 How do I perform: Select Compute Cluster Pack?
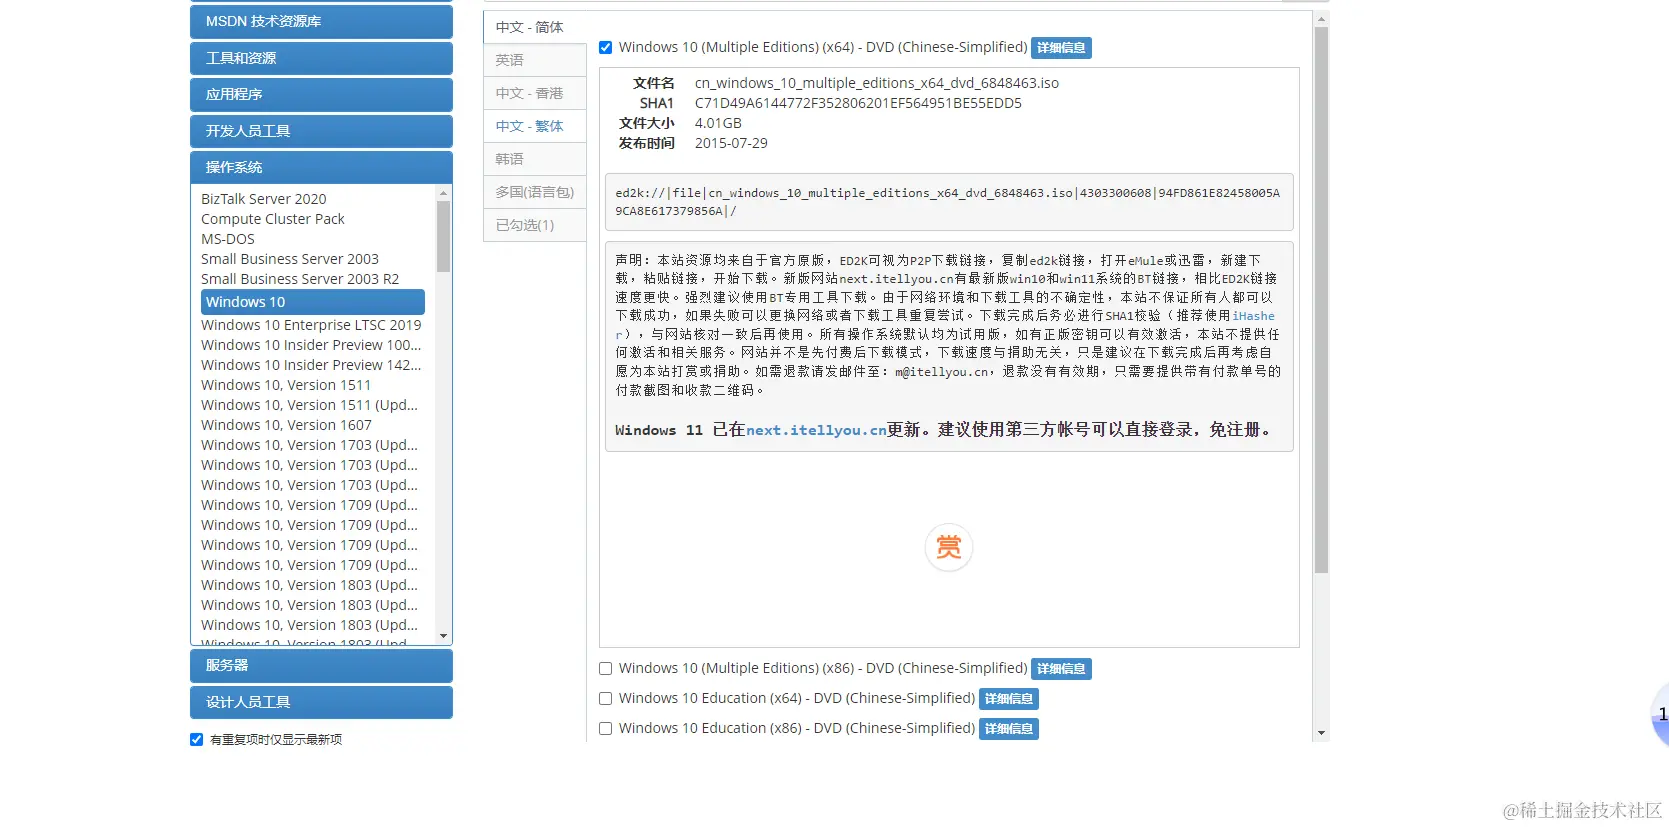273,219
